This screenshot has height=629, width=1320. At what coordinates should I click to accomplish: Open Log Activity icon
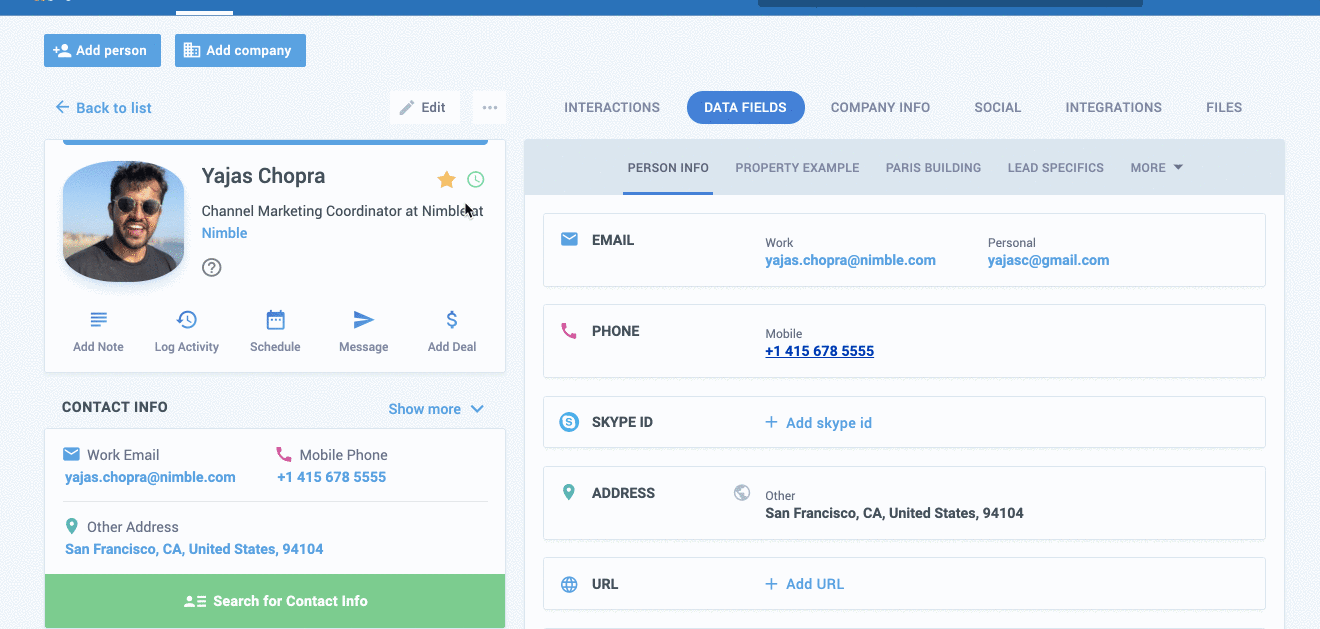click(186, 320)
